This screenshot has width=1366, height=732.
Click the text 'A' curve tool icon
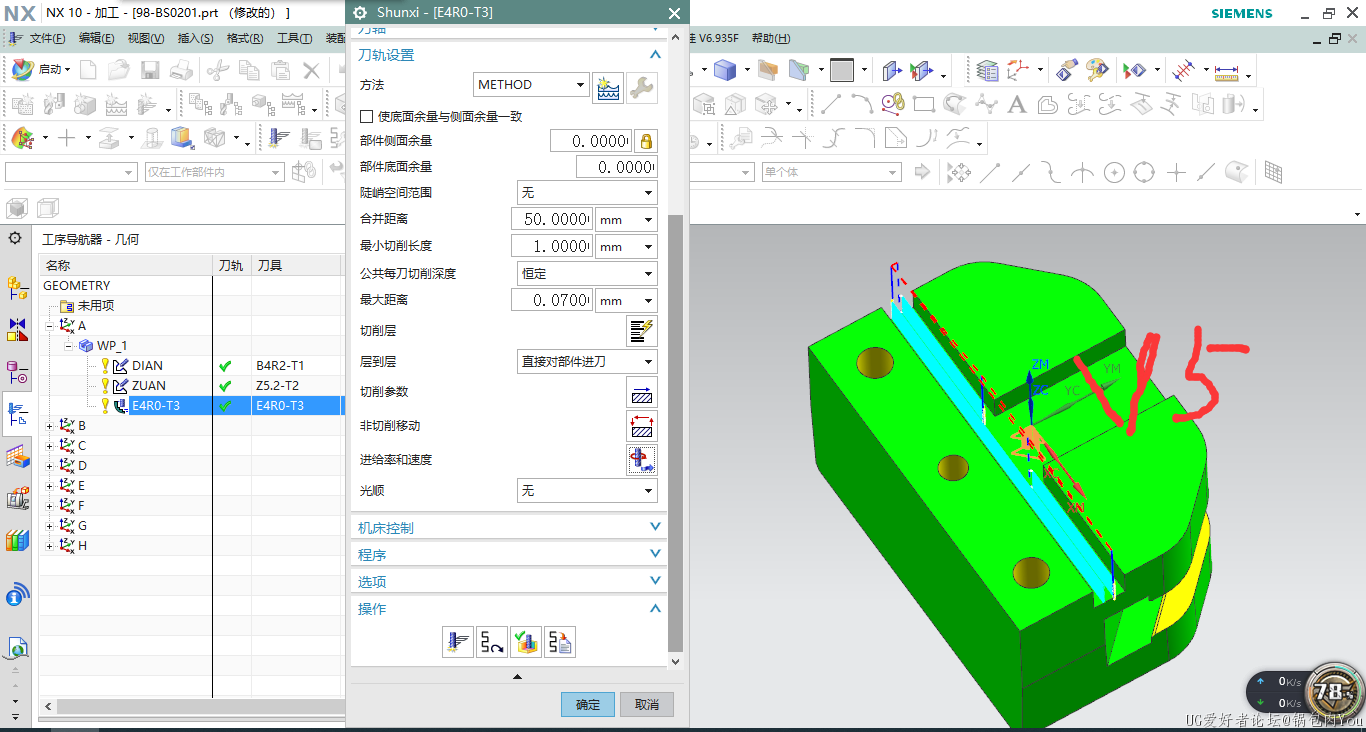(x=1017, y=104)
